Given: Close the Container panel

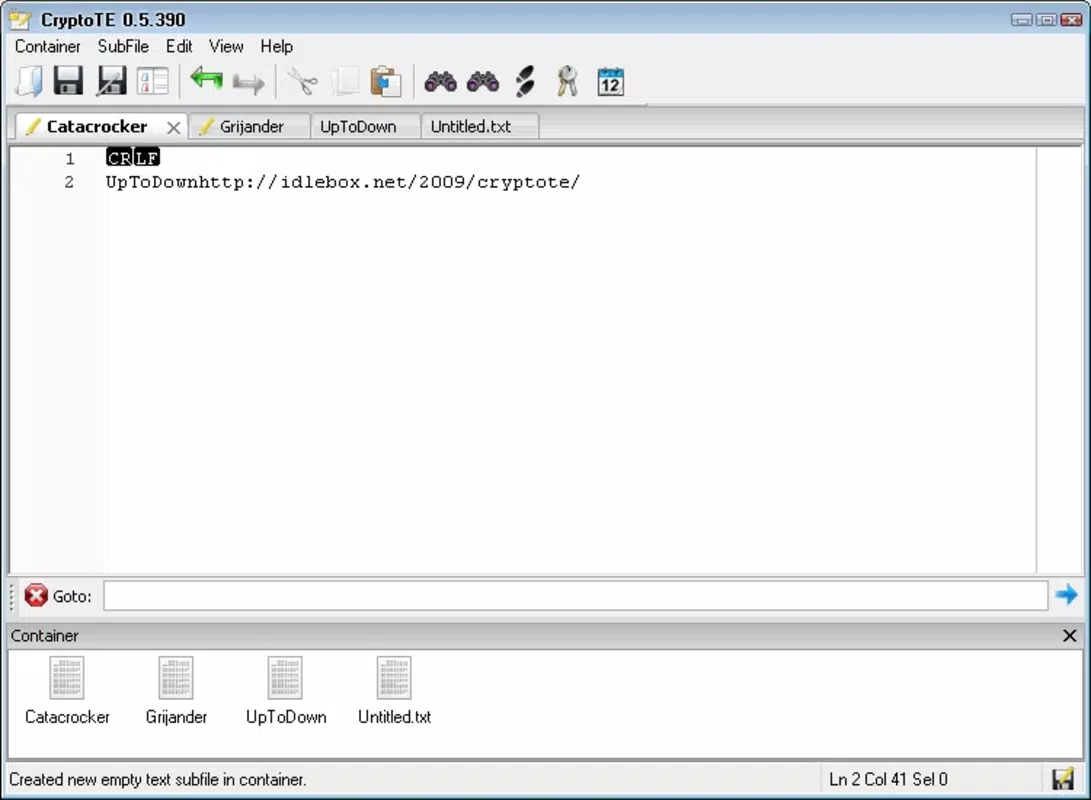Looking at the screenshot, I should point(1069,636).
